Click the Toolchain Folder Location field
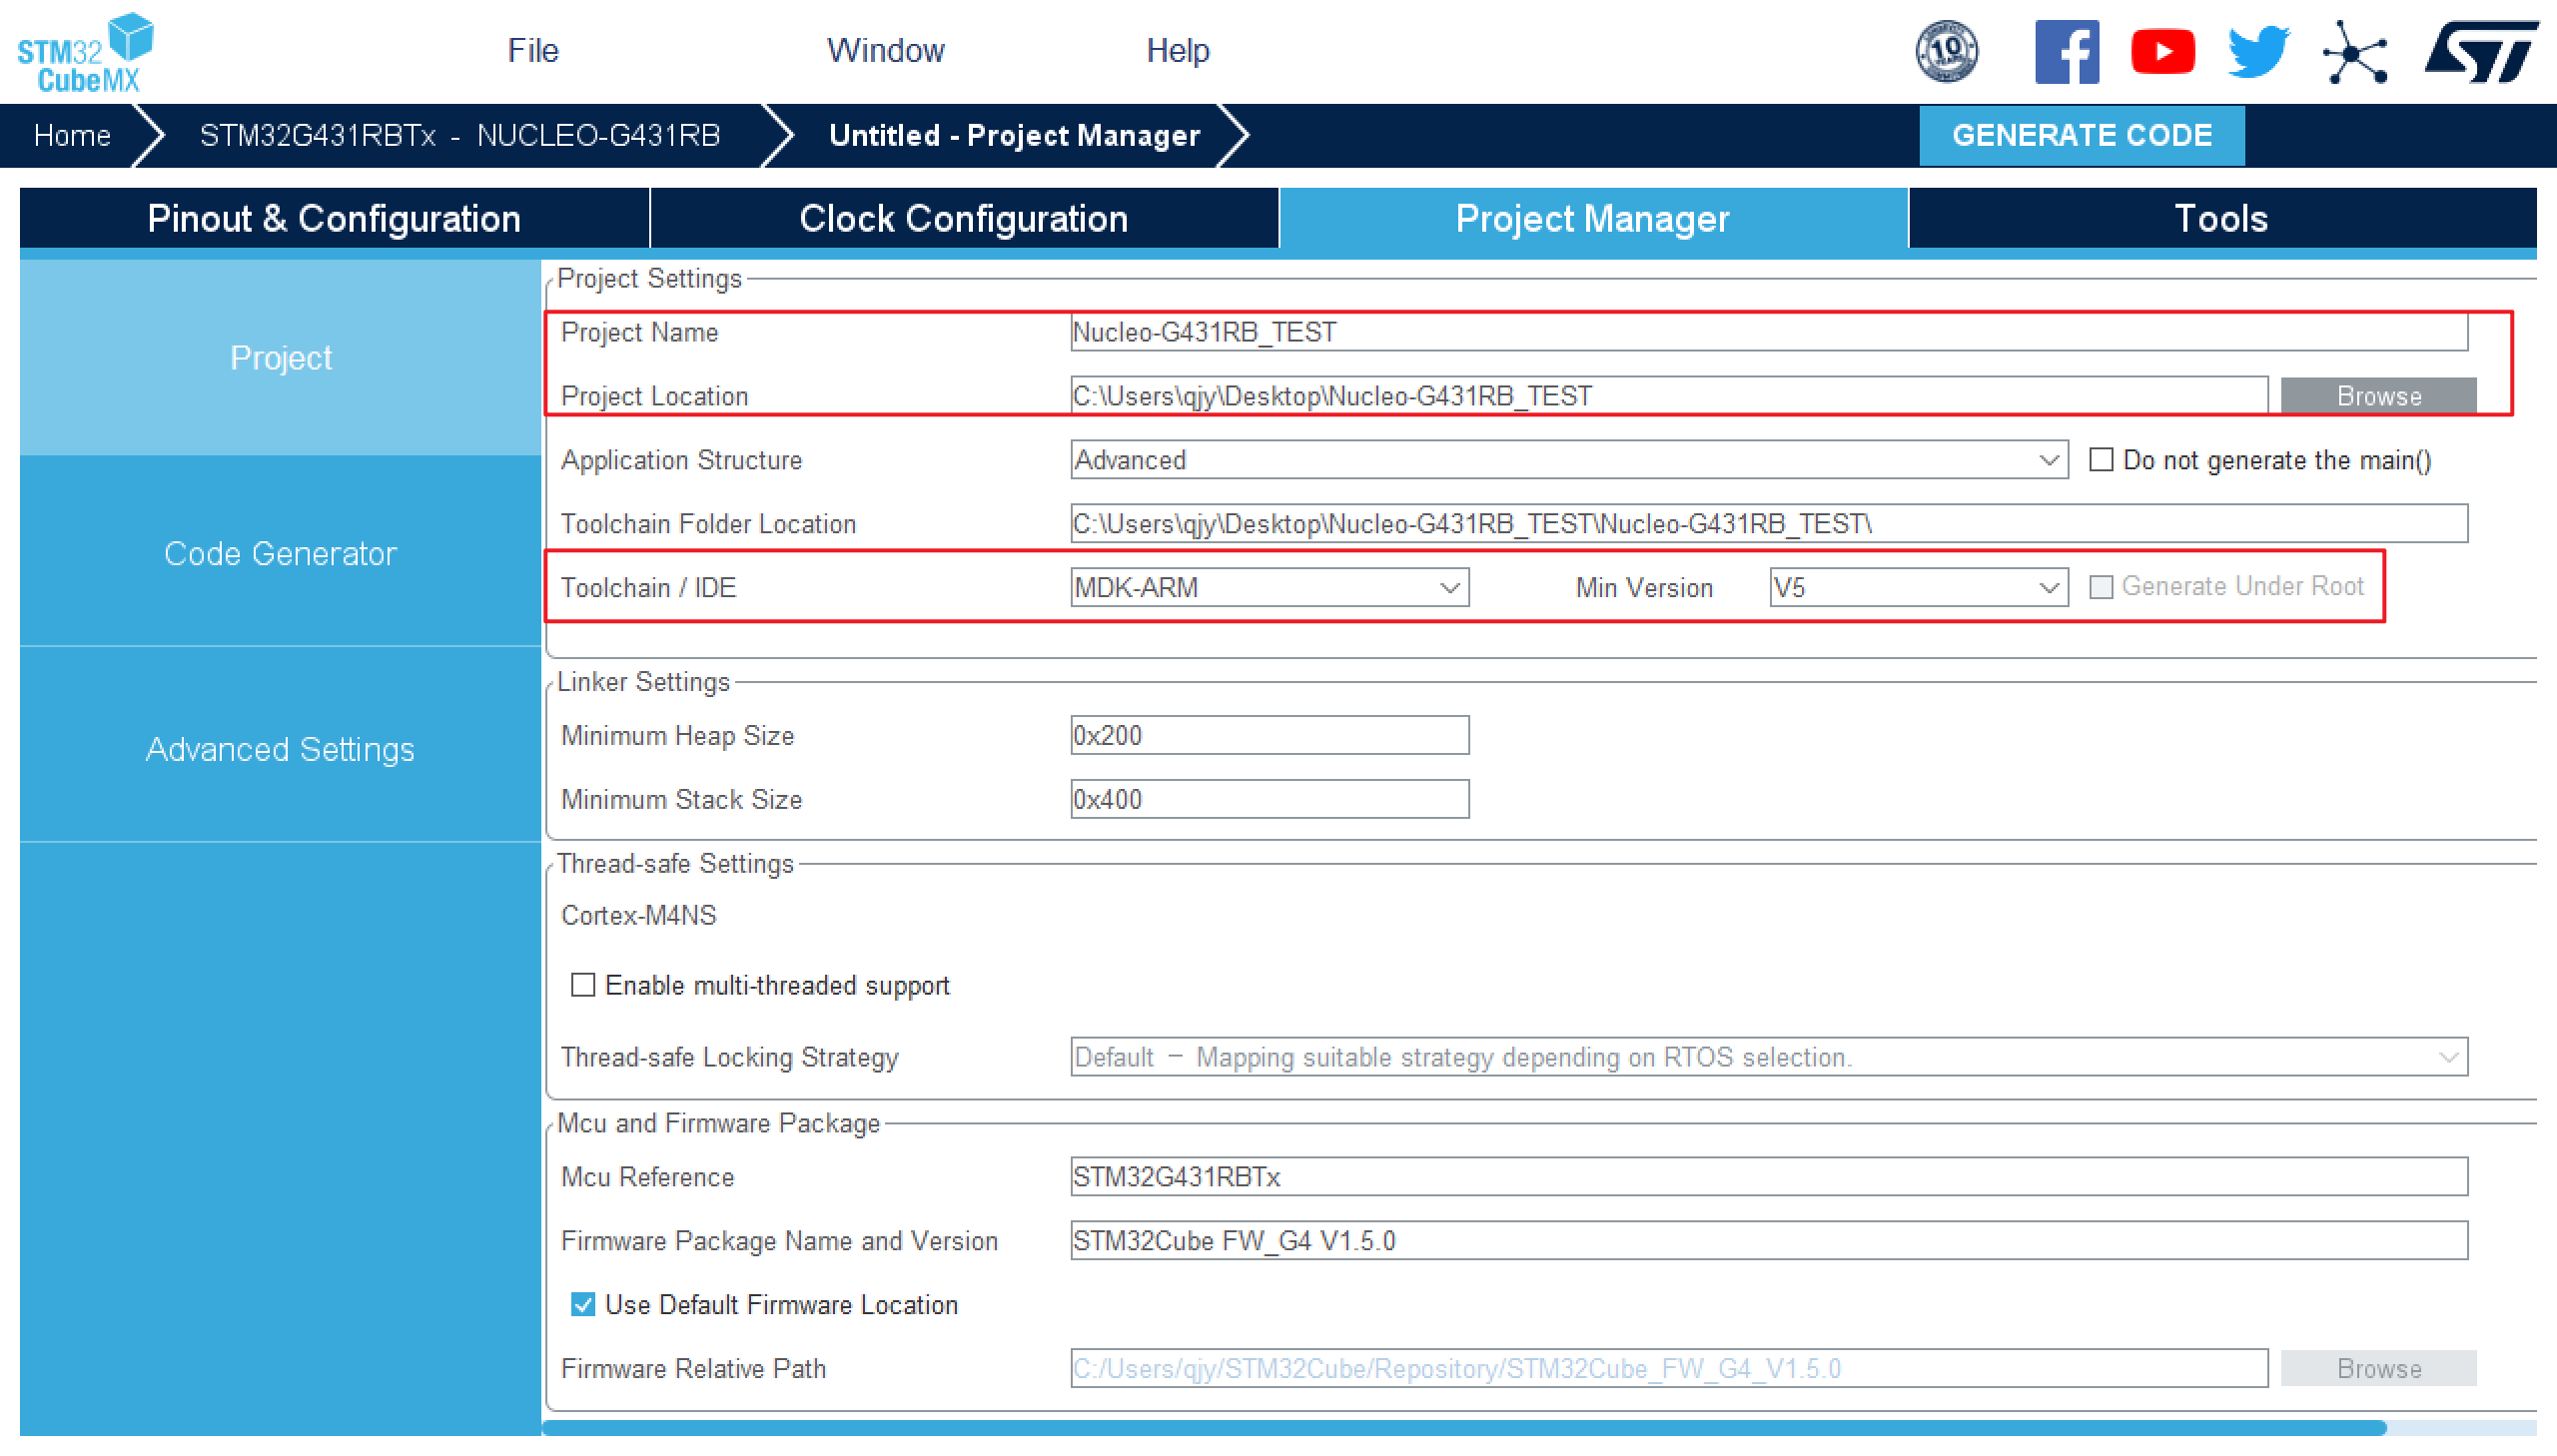 tap(1768, 523)
